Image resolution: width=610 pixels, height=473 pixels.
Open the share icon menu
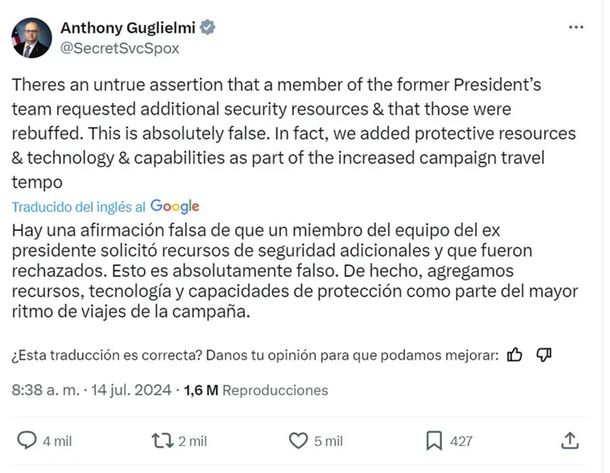pos(569,440)
